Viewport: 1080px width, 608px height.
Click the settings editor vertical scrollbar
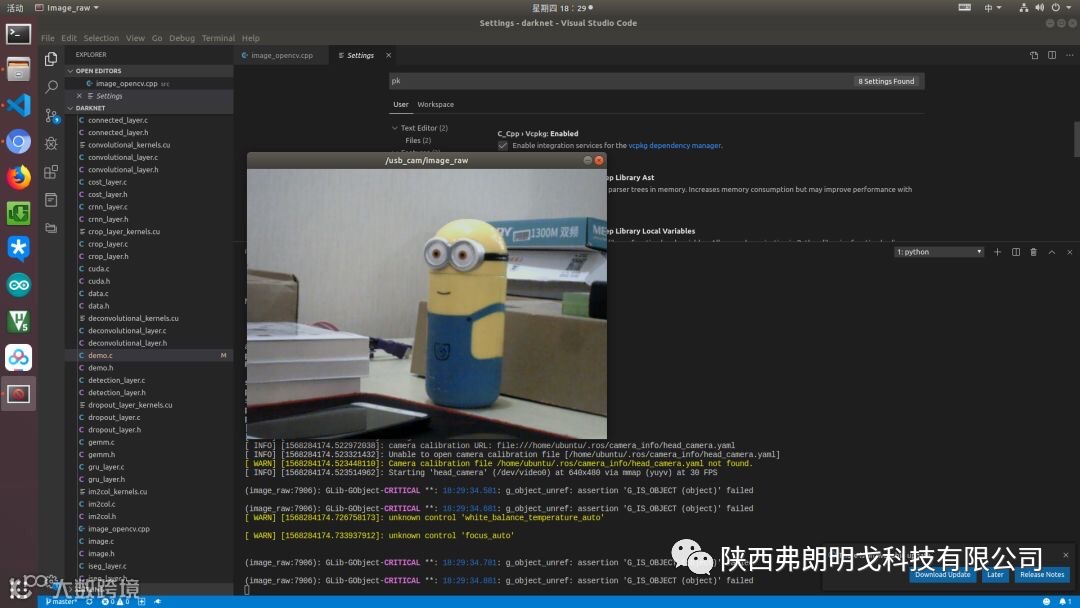pyautogui.click(x=1077, y=139)
